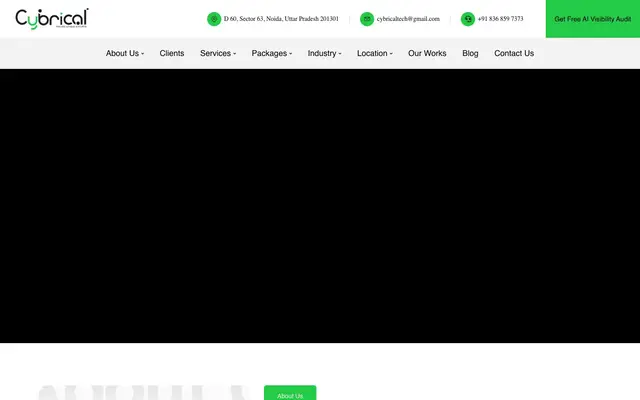
Task: Expand the Packages dropdown menu
Action: [x=272, y=53]
